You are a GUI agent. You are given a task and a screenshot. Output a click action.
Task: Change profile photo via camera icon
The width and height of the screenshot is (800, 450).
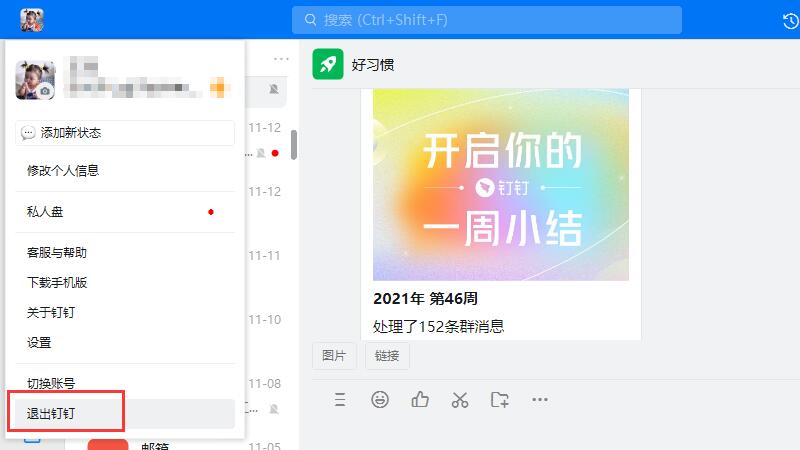click(44, 91)
